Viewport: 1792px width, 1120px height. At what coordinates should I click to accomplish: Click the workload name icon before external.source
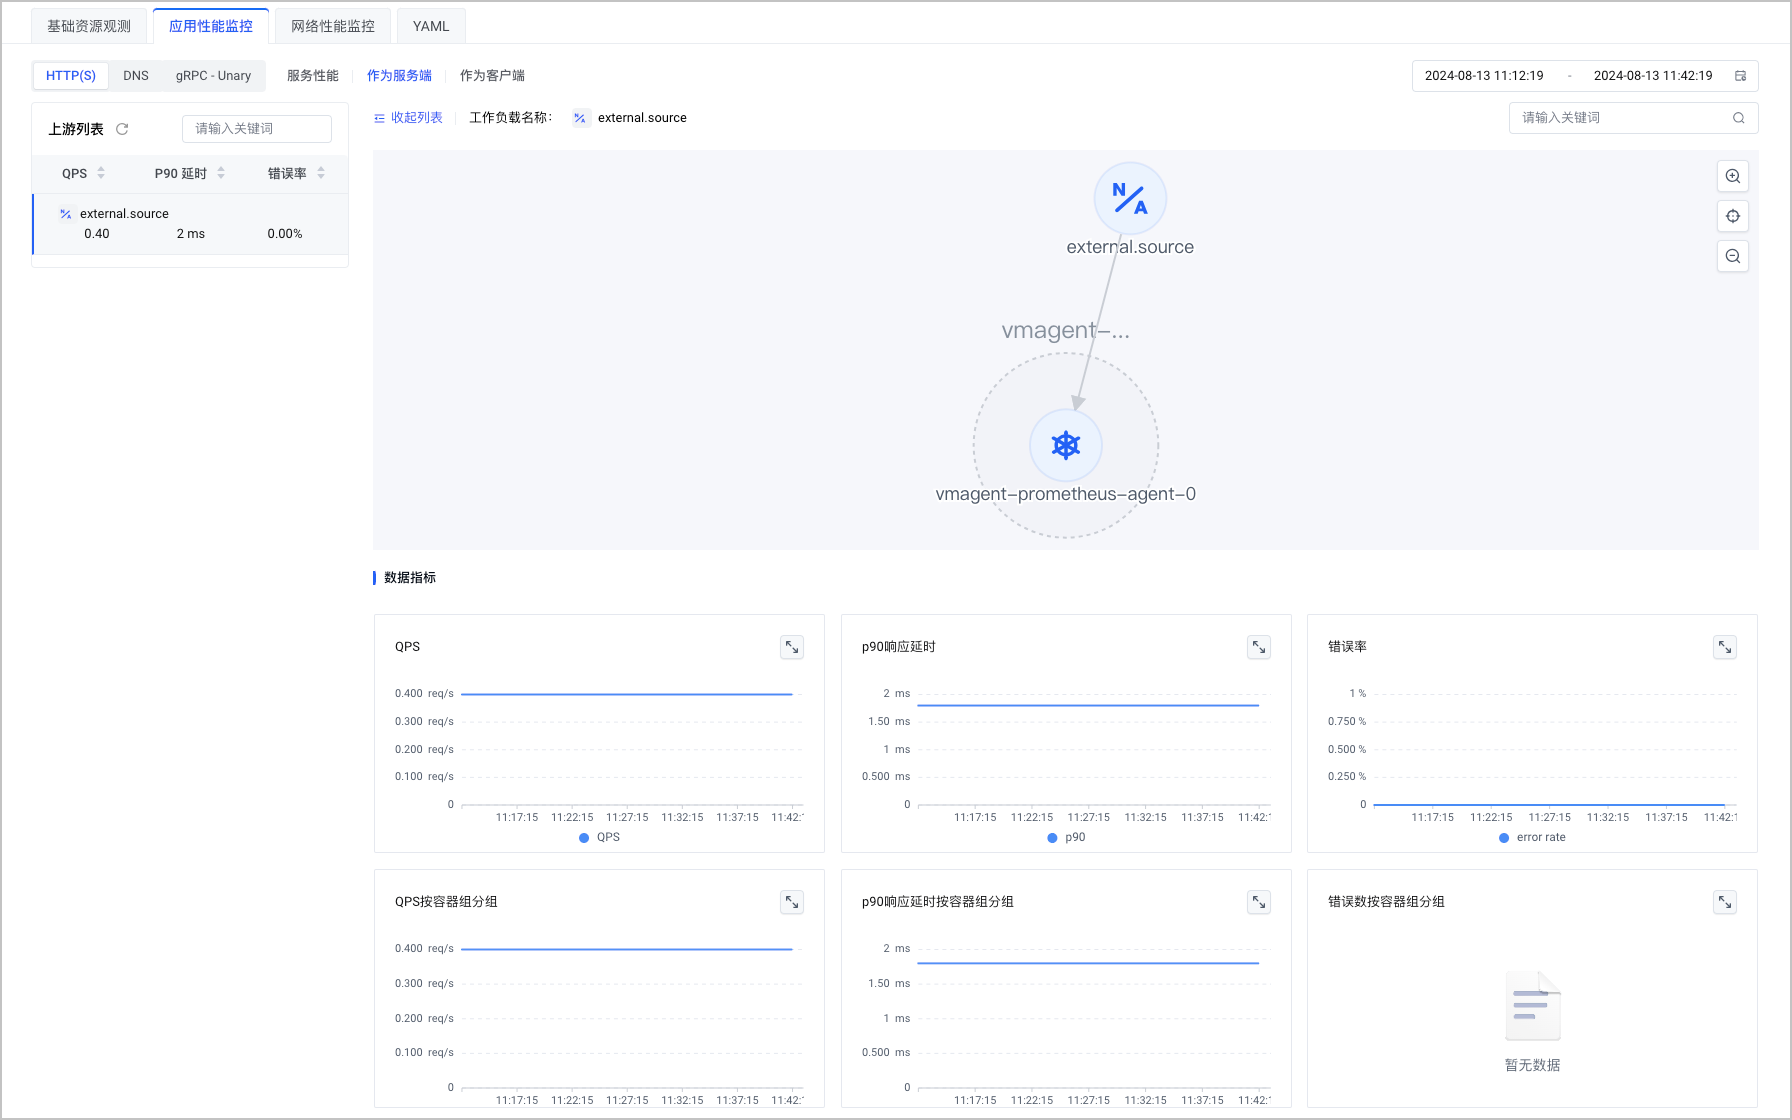pos(580,118)
